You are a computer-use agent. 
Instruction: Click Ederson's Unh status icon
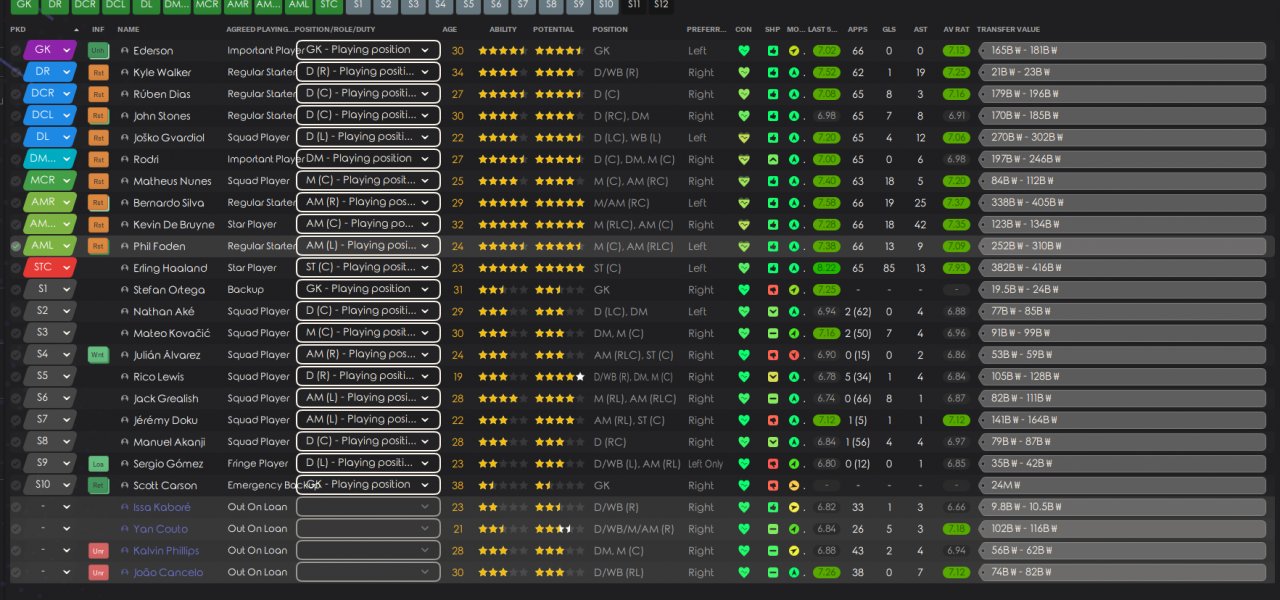pyautogui.click(x=98, y=50)
